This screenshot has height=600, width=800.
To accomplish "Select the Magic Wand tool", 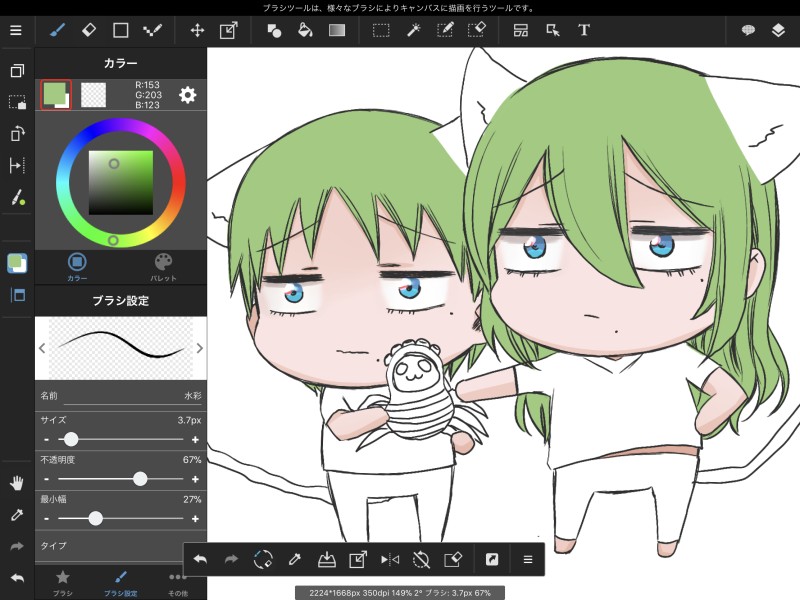I will click(x=413, y=31).
